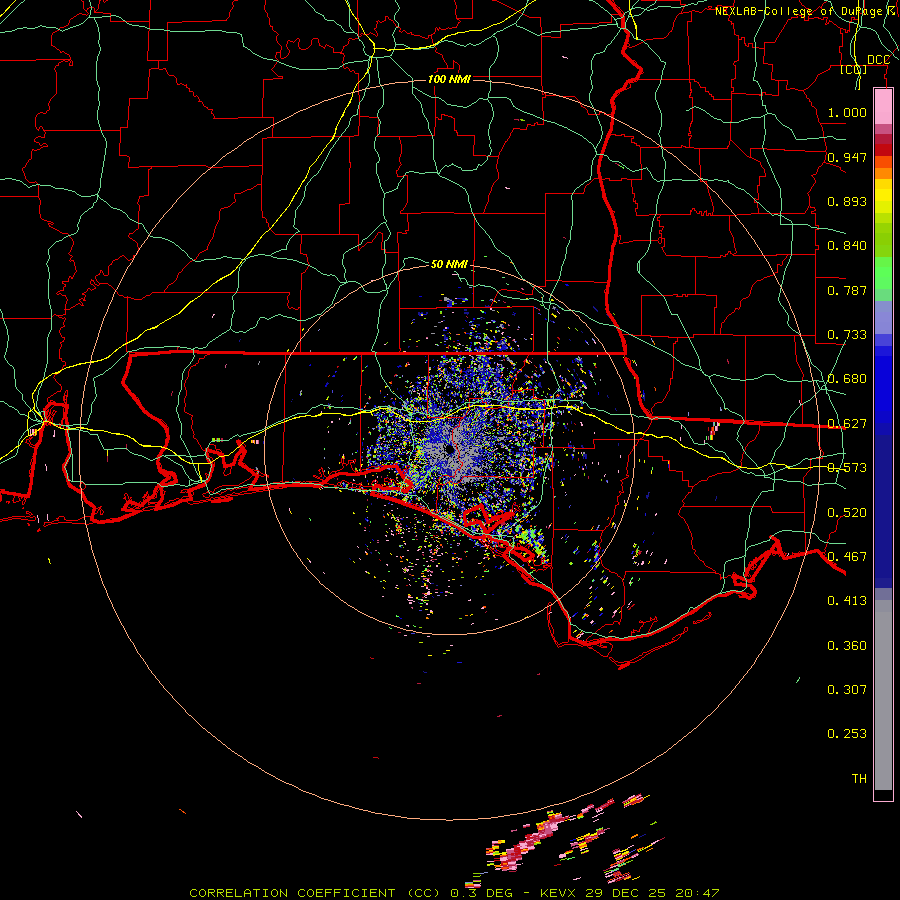Viewport: 900px width, 900px height.
Task: Click the [CC] units label above the scale
Action: click(x=853, y=69)
